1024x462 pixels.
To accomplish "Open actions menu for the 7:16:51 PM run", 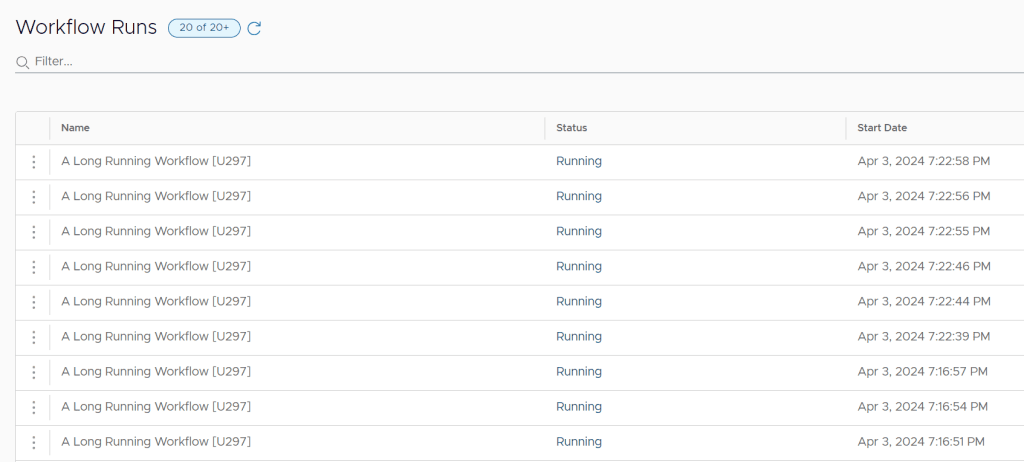I will 33,442.
